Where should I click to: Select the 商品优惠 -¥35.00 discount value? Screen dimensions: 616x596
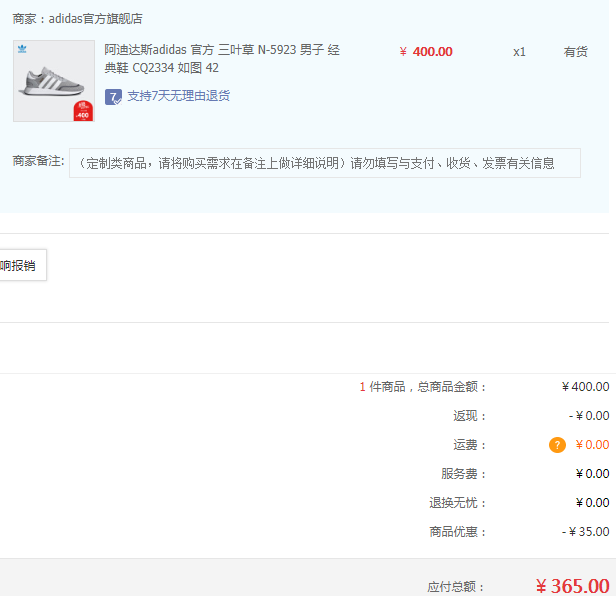coord(585,532)
